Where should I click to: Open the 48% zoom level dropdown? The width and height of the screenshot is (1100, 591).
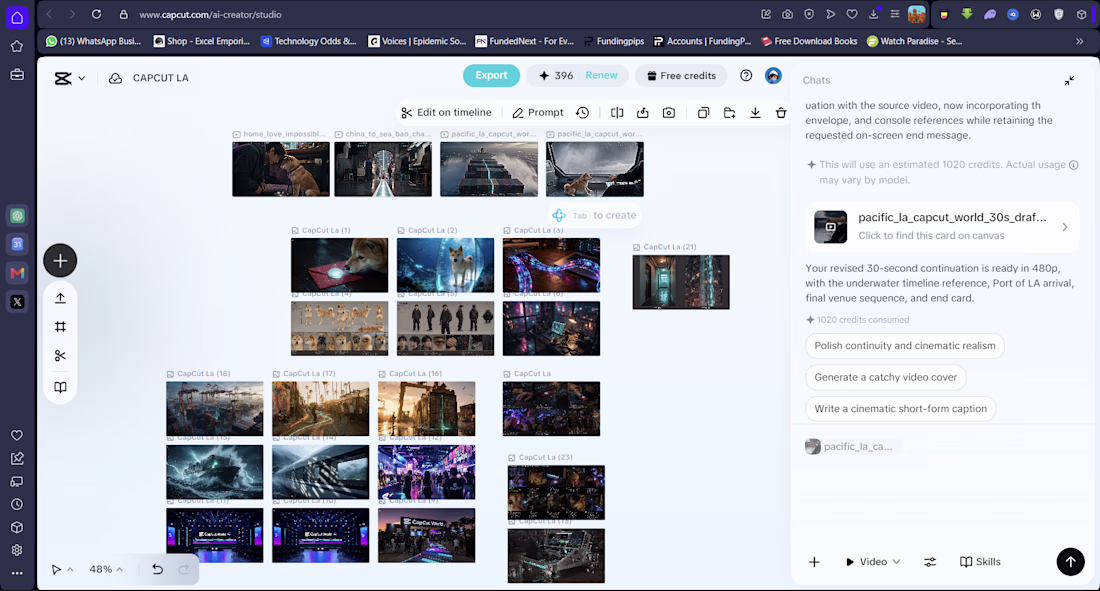[x=106, y=569]
